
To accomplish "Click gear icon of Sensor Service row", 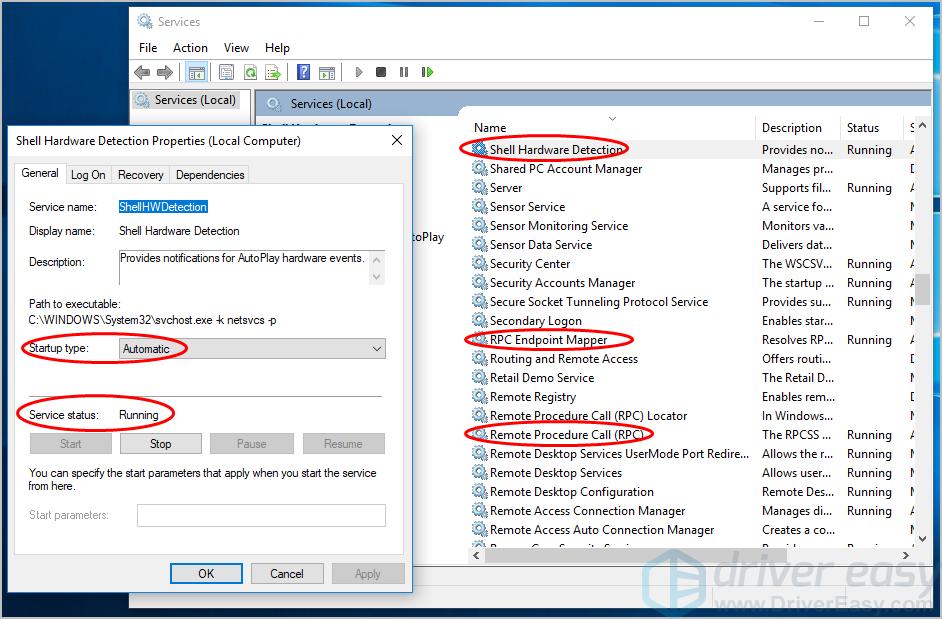I will coord(479,206).
